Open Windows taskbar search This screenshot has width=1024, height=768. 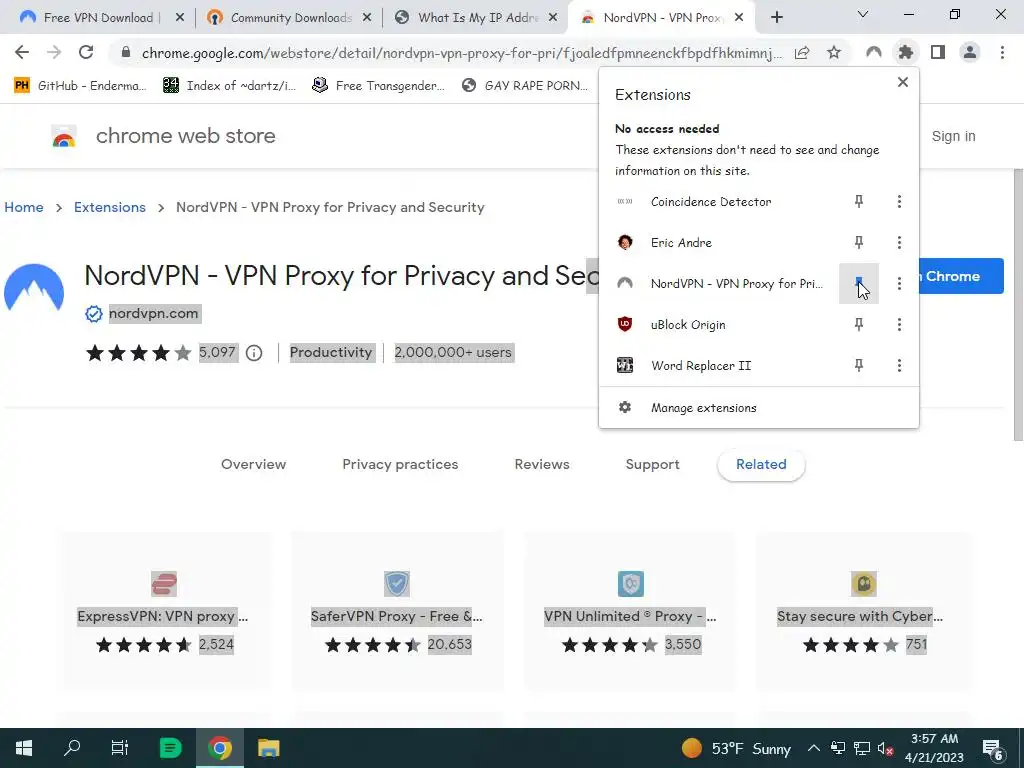click(72, 748)
